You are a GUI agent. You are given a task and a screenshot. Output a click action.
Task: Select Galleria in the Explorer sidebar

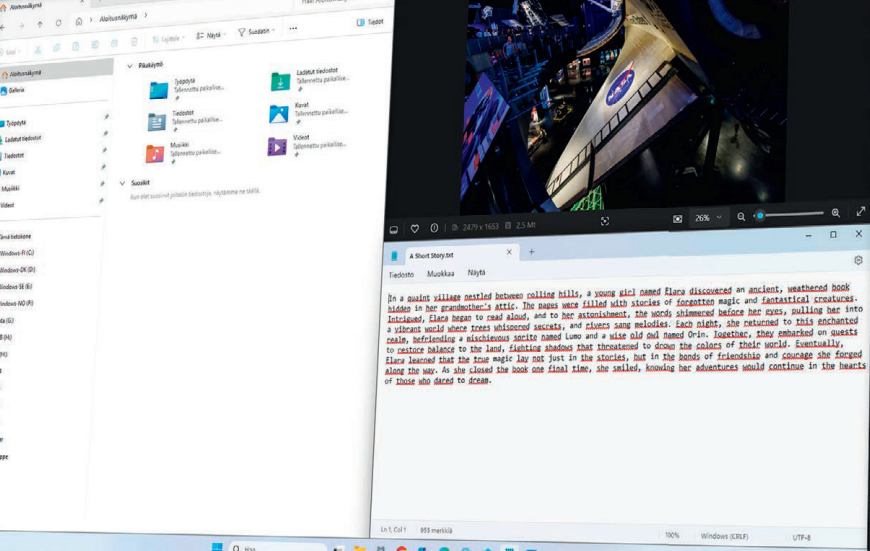(x=16, y=90)
